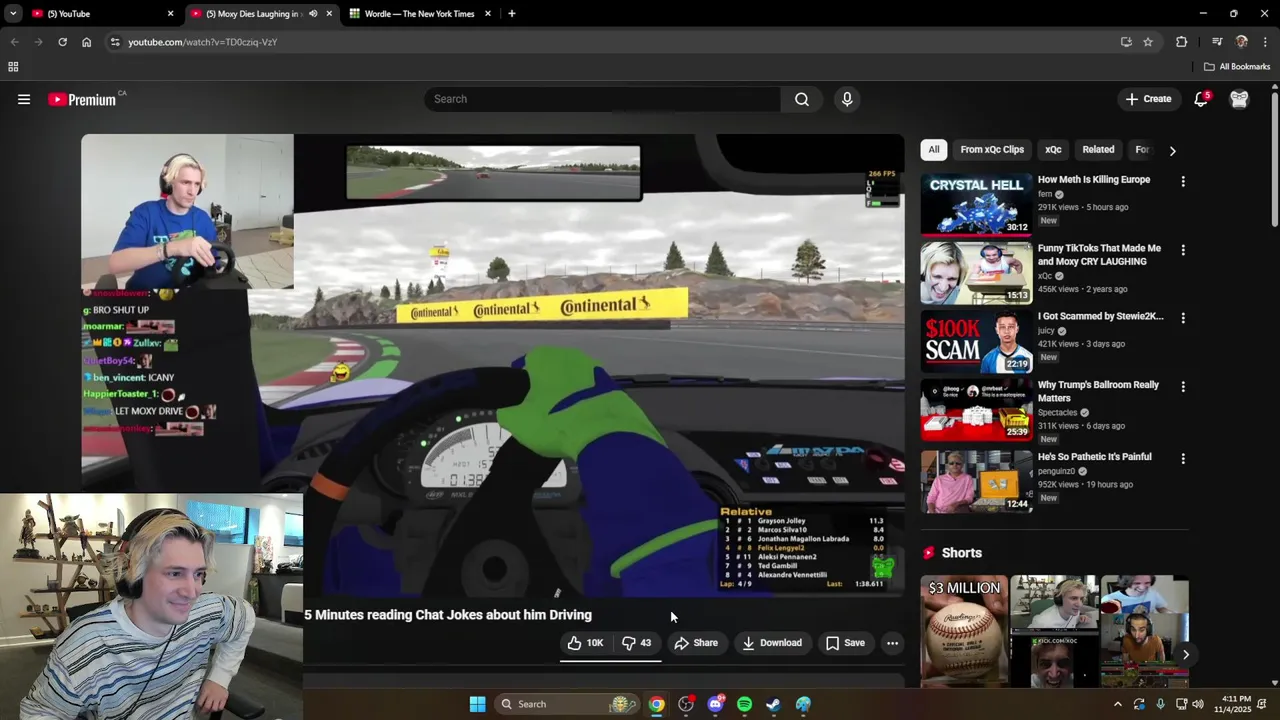Image resolution: width=1280 pixels, height=720 pixels.
Task: Click the Windows taskbar search box
Action: [x=565, y=704]
